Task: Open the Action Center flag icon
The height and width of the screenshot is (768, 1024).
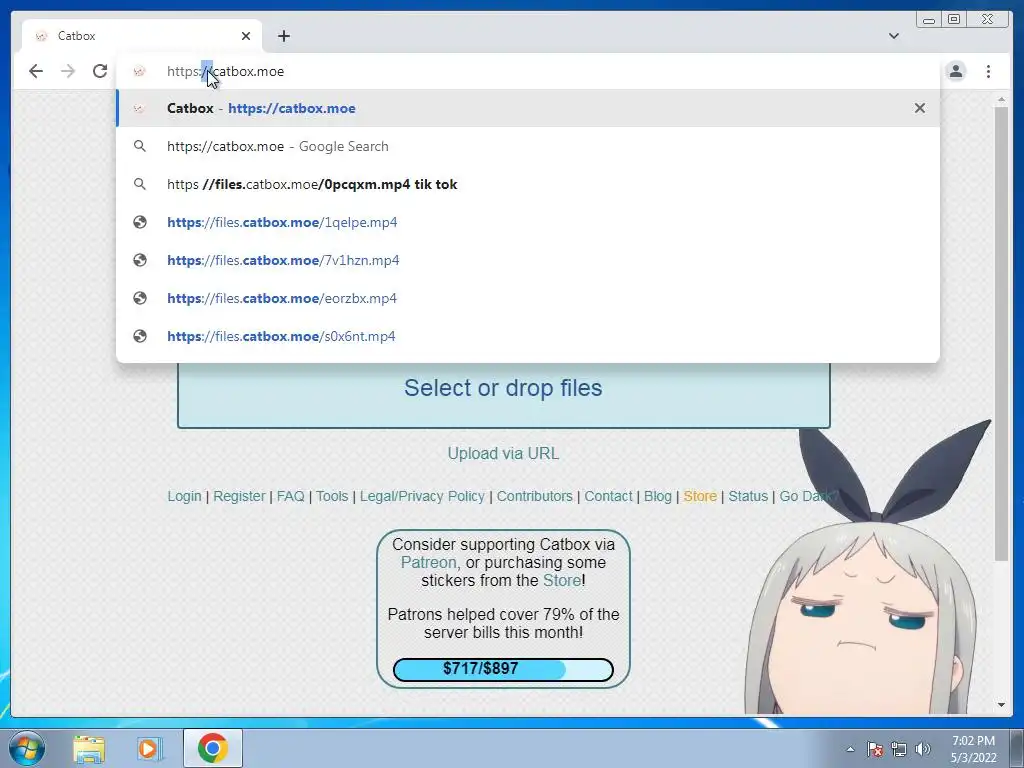Action: pos(875,749)
